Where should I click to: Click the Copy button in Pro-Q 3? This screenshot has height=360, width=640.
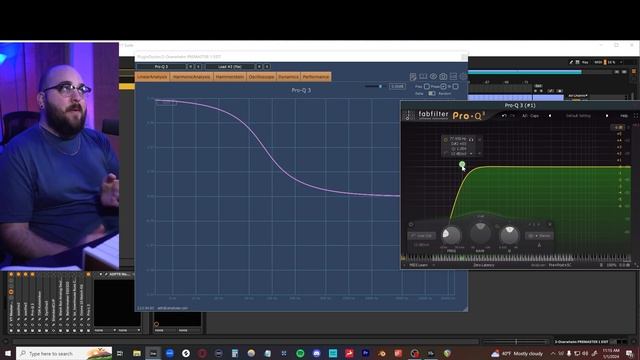coord(534,116)
